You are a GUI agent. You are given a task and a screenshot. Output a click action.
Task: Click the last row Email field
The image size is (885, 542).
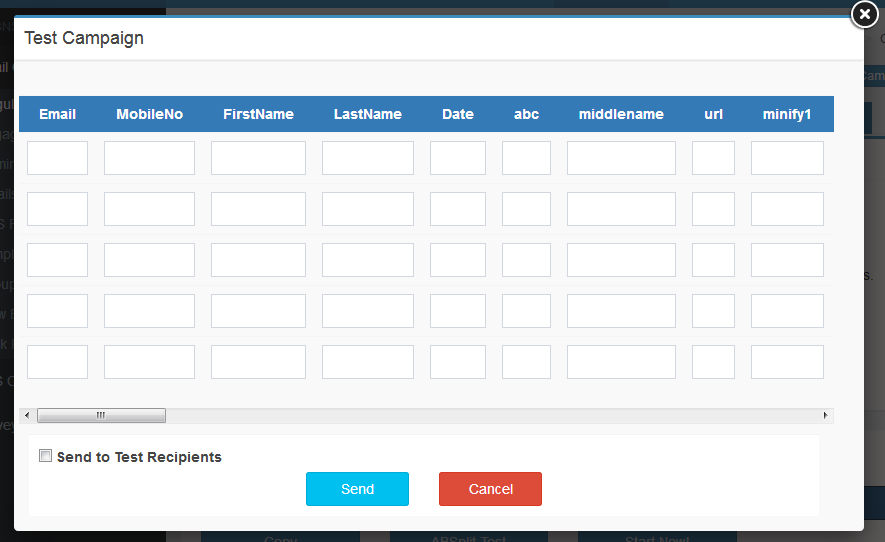pyautogui.click(x=57, y=362)
